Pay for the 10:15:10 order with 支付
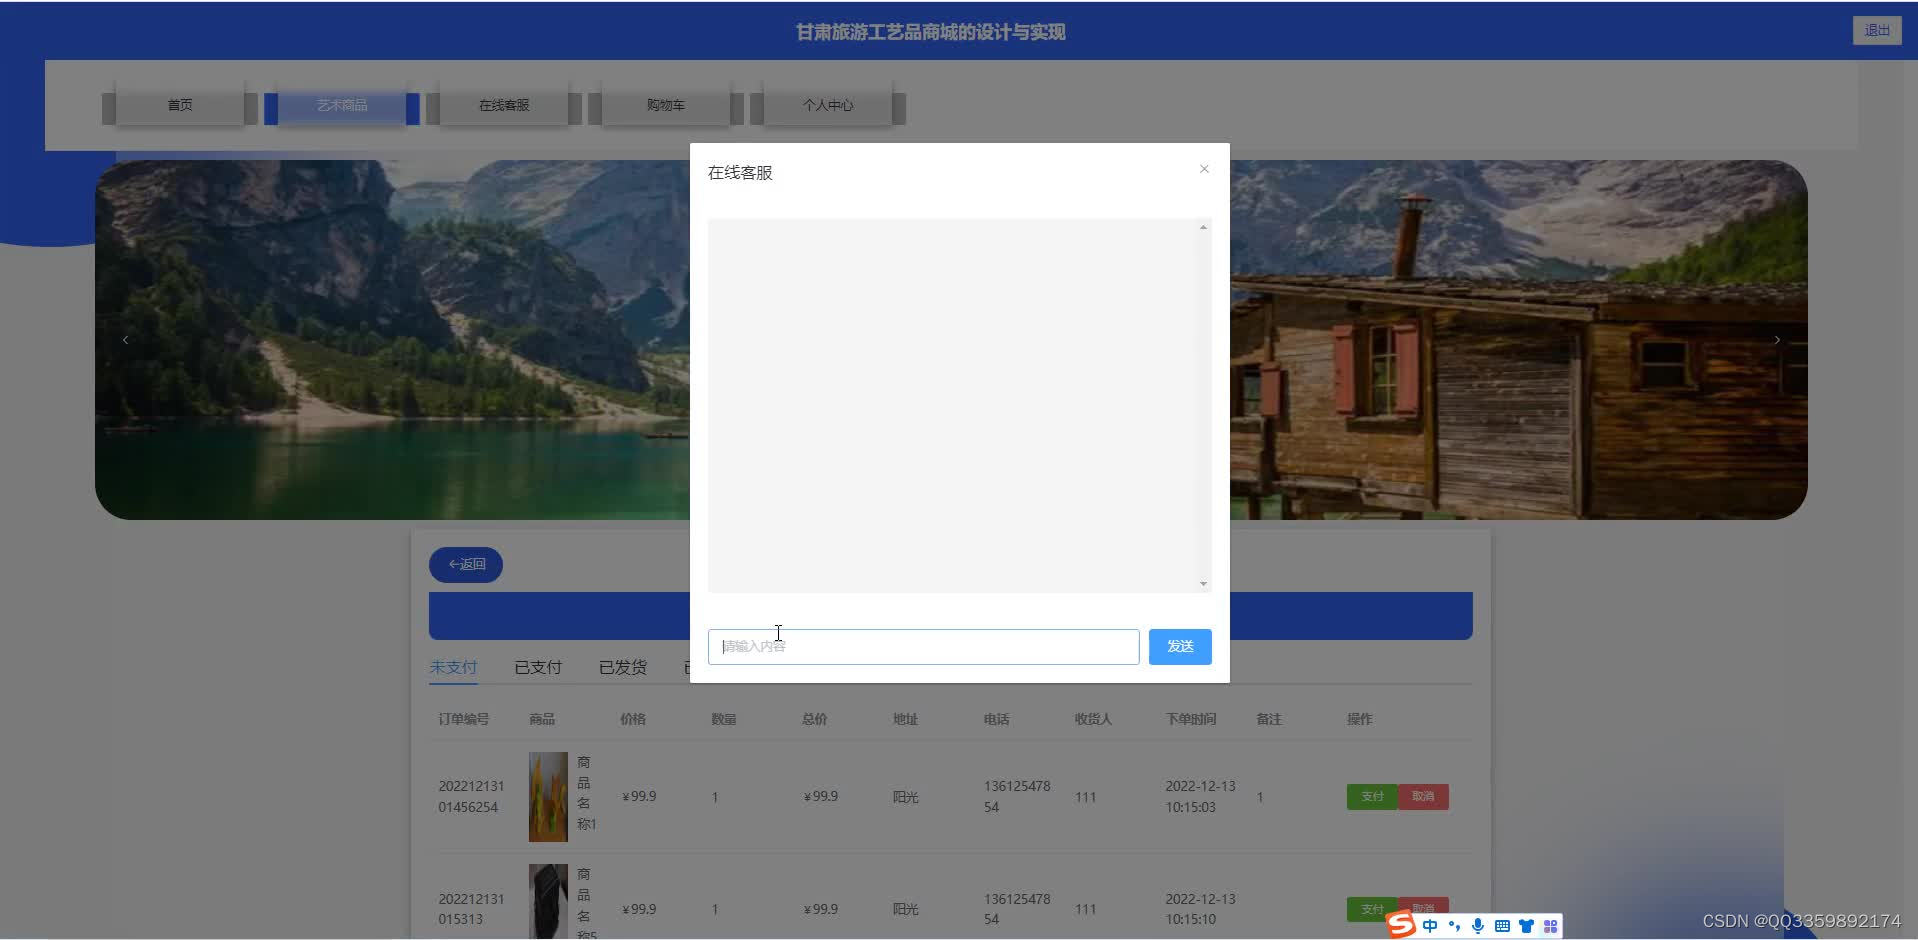The image size is (1918, 940). coord(1372,909)
